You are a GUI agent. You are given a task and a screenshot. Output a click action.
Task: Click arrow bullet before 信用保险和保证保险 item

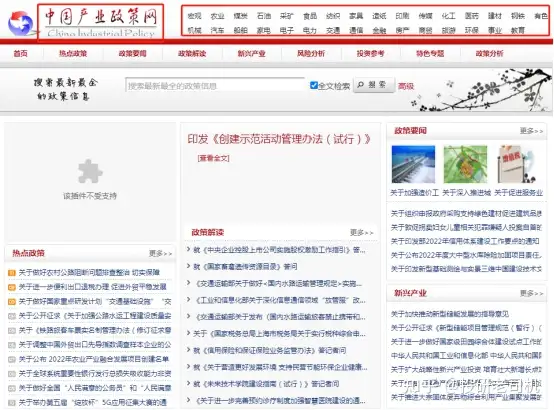(x=189, y=350)
